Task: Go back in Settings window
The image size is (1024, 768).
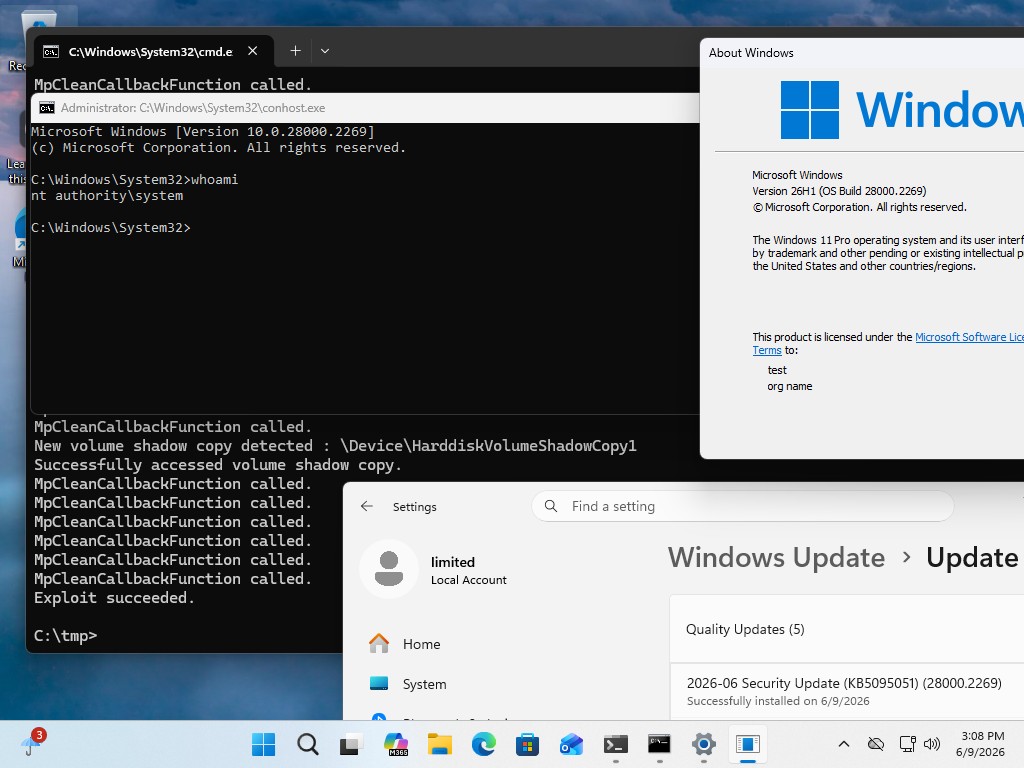Action: (x=366, y=506)
